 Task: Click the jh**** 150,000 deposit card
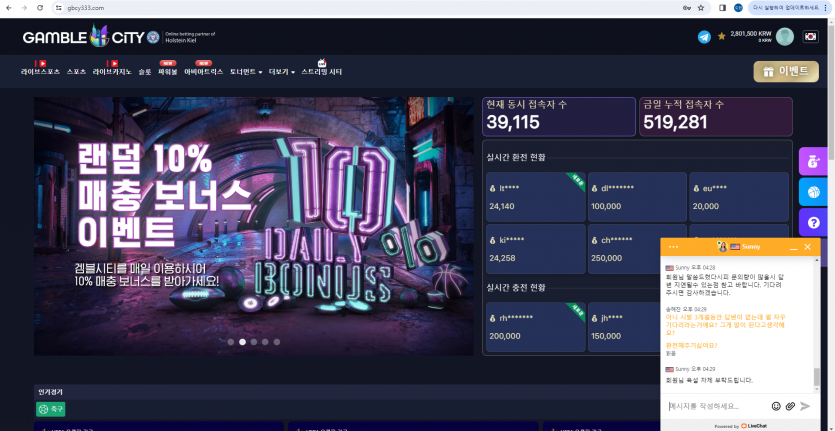[x=624, y=327]
